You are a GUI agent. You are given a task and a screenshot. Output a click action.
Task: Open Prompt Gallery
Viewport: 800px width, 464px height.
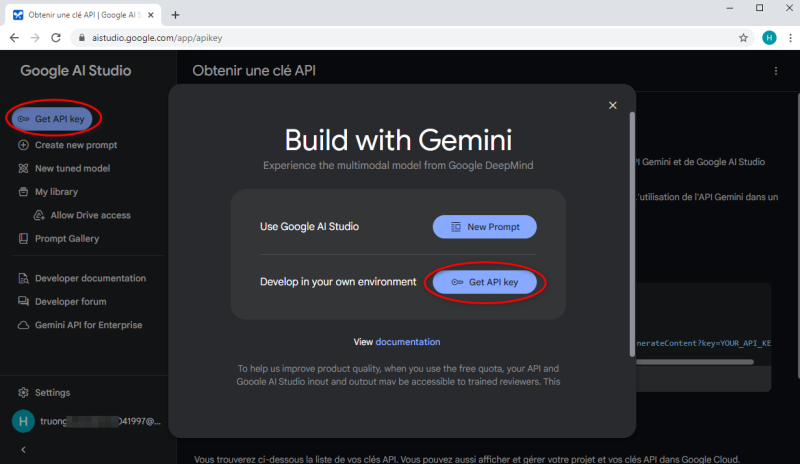pos(67,238)
